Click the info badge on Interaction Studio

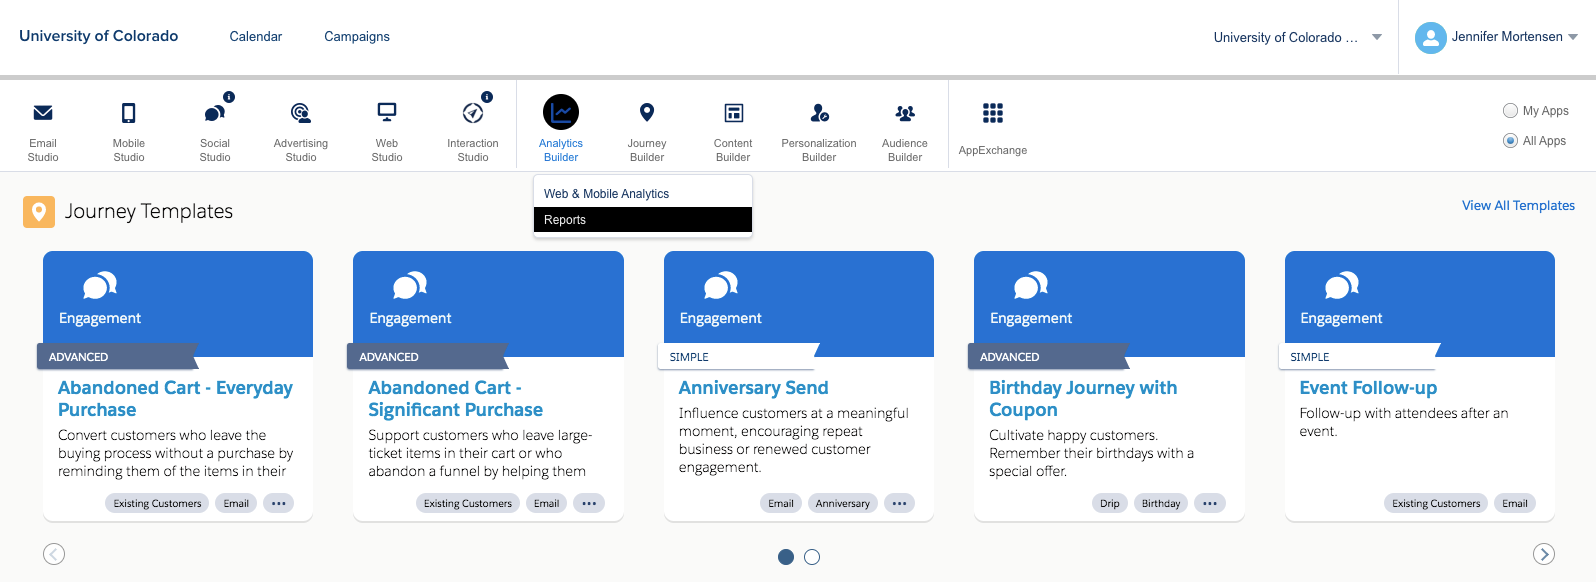click(x=487, y=97)
